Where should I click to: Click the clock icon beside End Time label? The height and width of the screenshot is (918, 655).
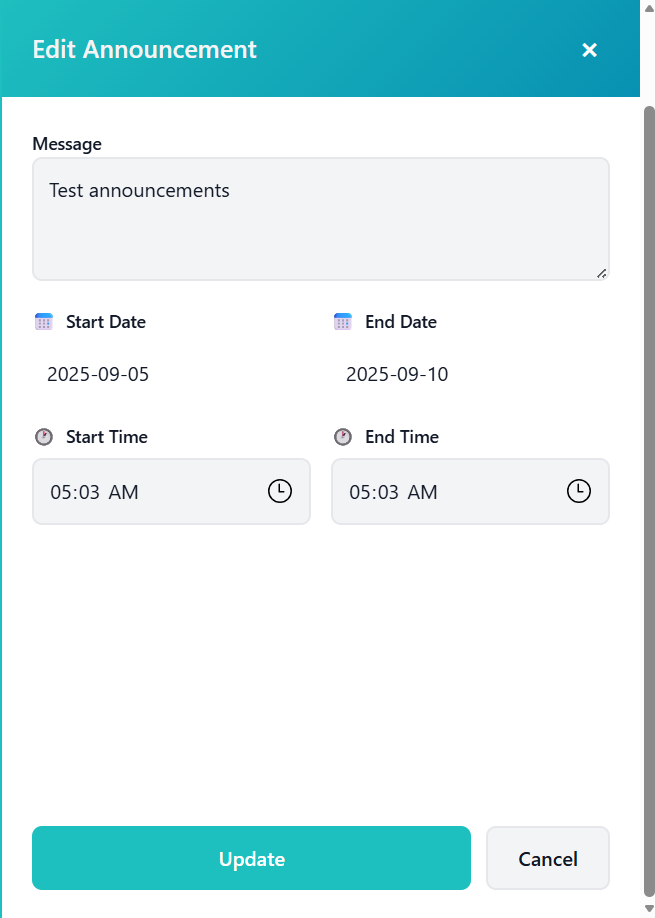pos(342,437)
